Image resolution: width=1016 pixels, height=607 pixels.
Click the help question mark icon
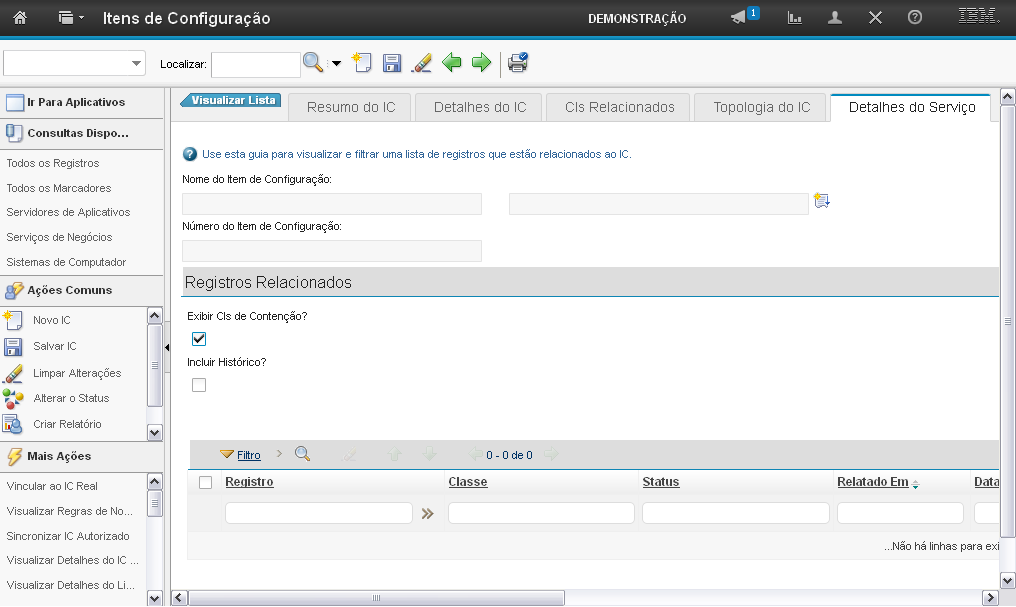914,17
